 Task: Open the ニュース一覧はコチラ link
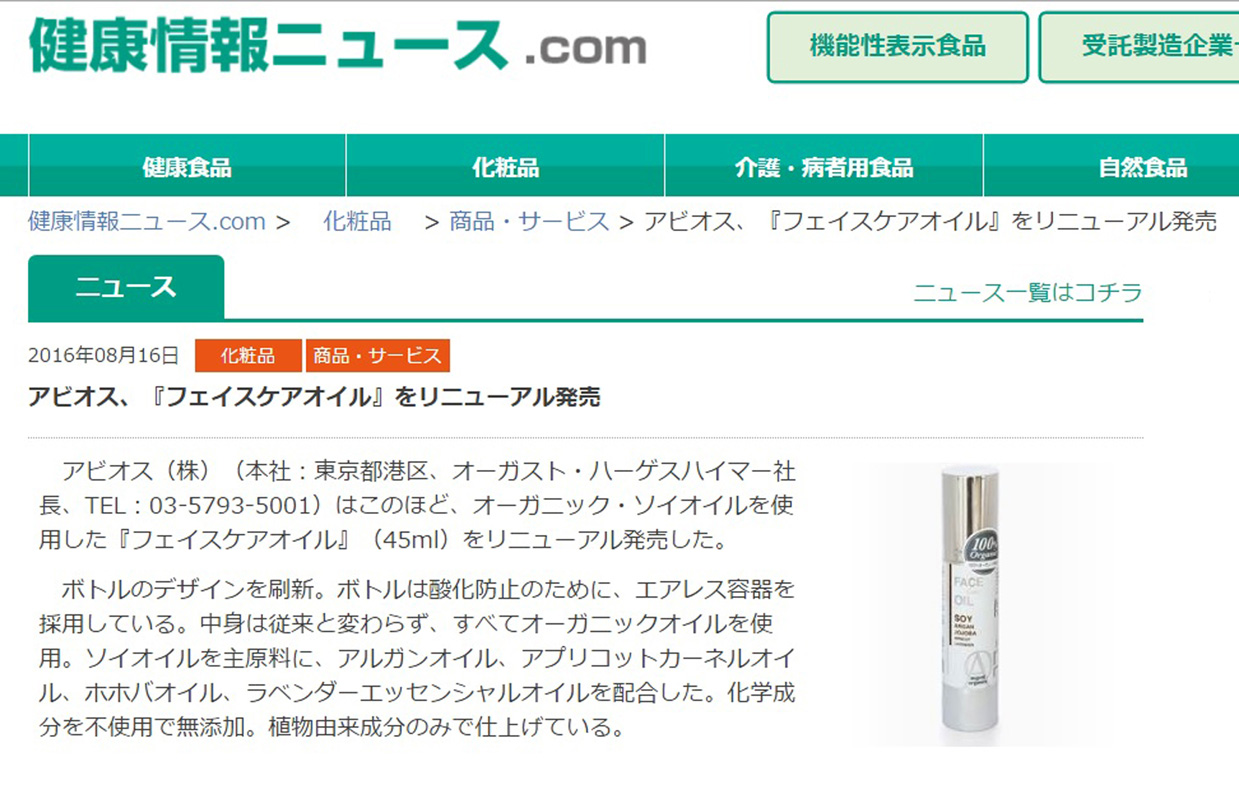pos(1027,293)
